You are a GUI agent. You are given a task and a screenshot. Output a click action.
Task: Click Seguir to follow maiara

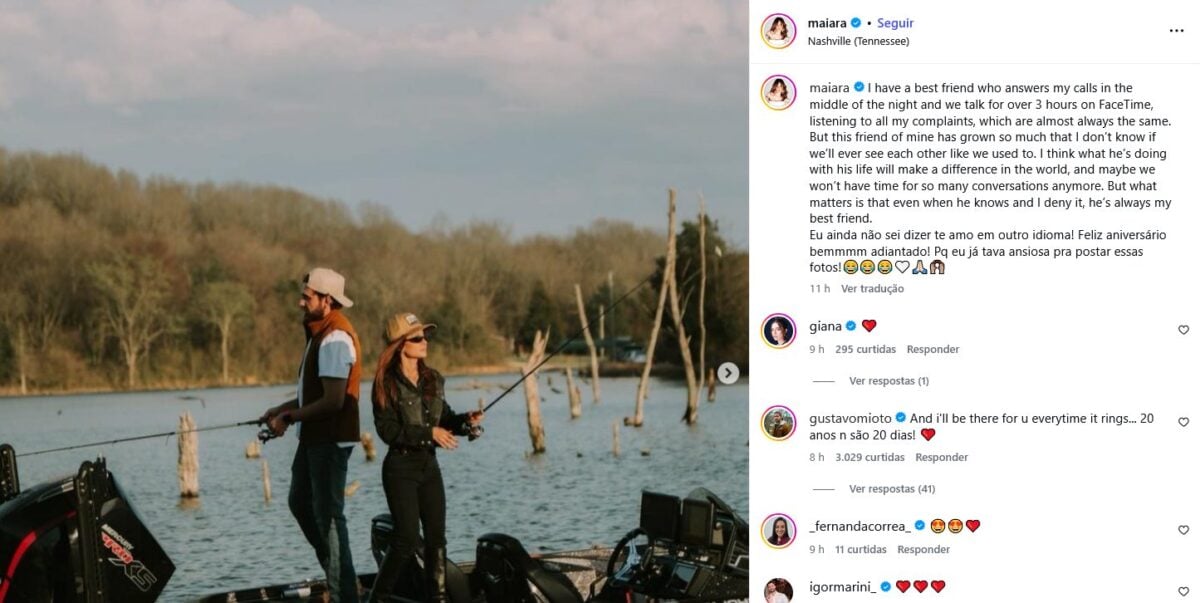click(895, 23)
